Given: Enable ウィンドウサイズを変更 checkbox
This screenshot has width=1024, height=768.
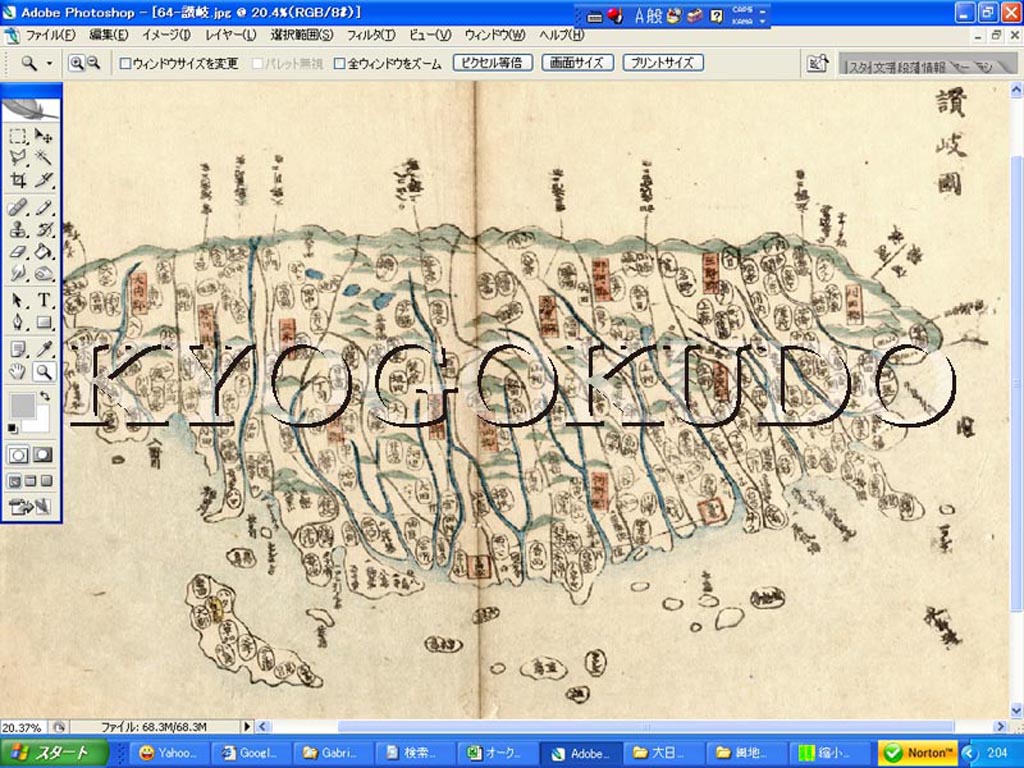Looking at the screenshot, I should pyautogui.click(x=125, y=63).
